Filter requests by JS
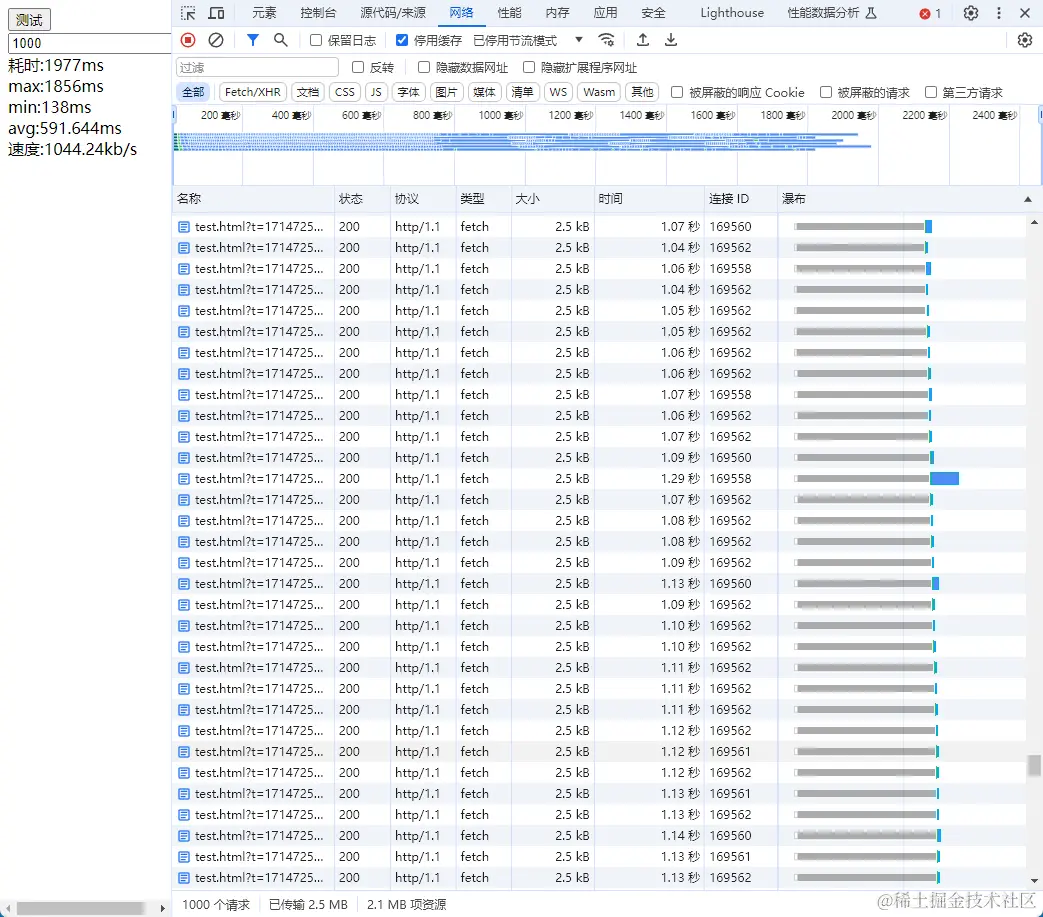The width and height of the screenshot is (1043, 917). tap(376, 92)
